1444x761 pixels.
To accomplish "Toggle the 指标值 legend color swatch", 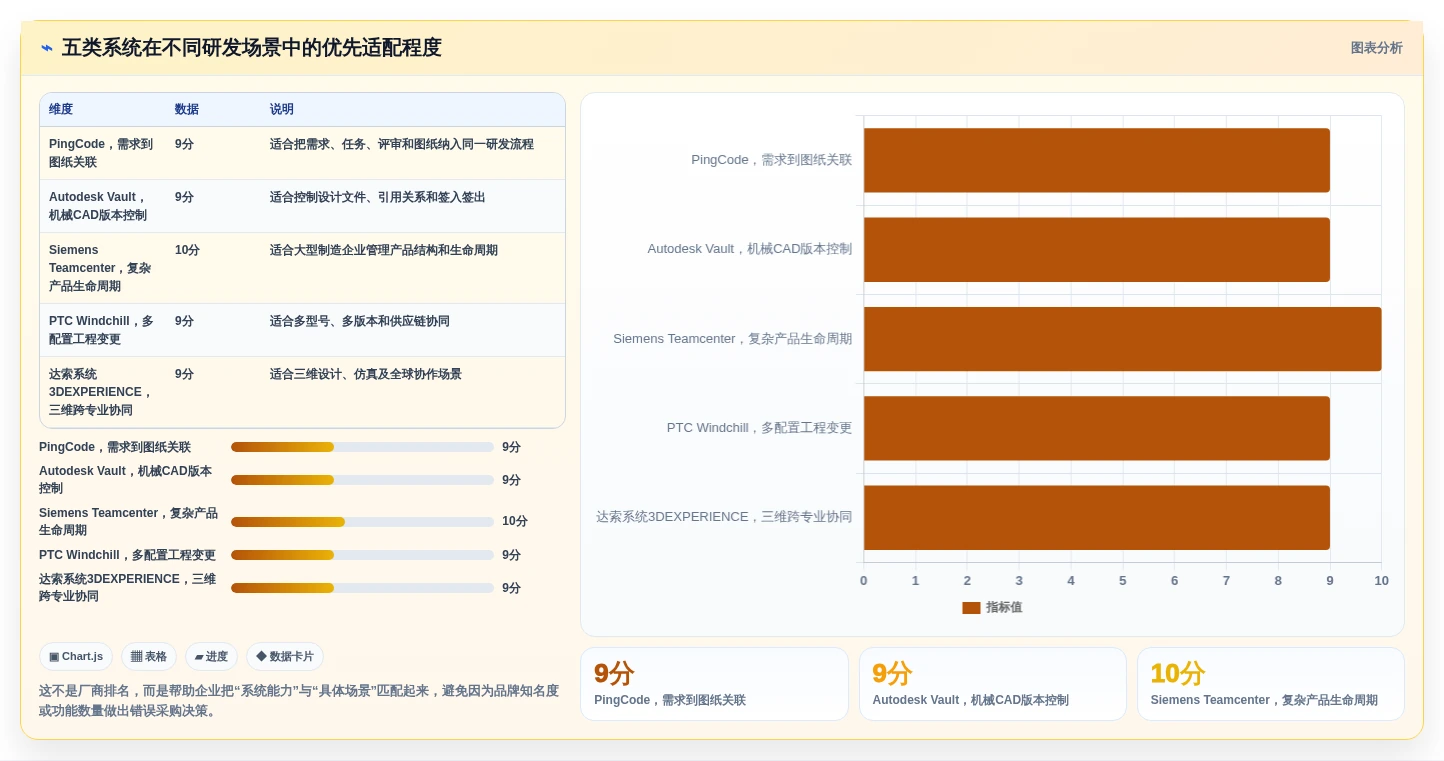I will click(x=971, y=607).
